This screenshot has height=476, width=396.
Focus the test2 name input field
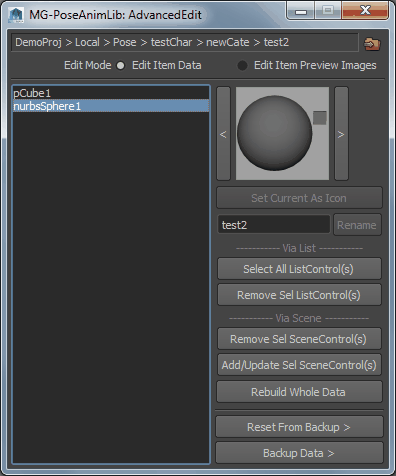[274, 225]
